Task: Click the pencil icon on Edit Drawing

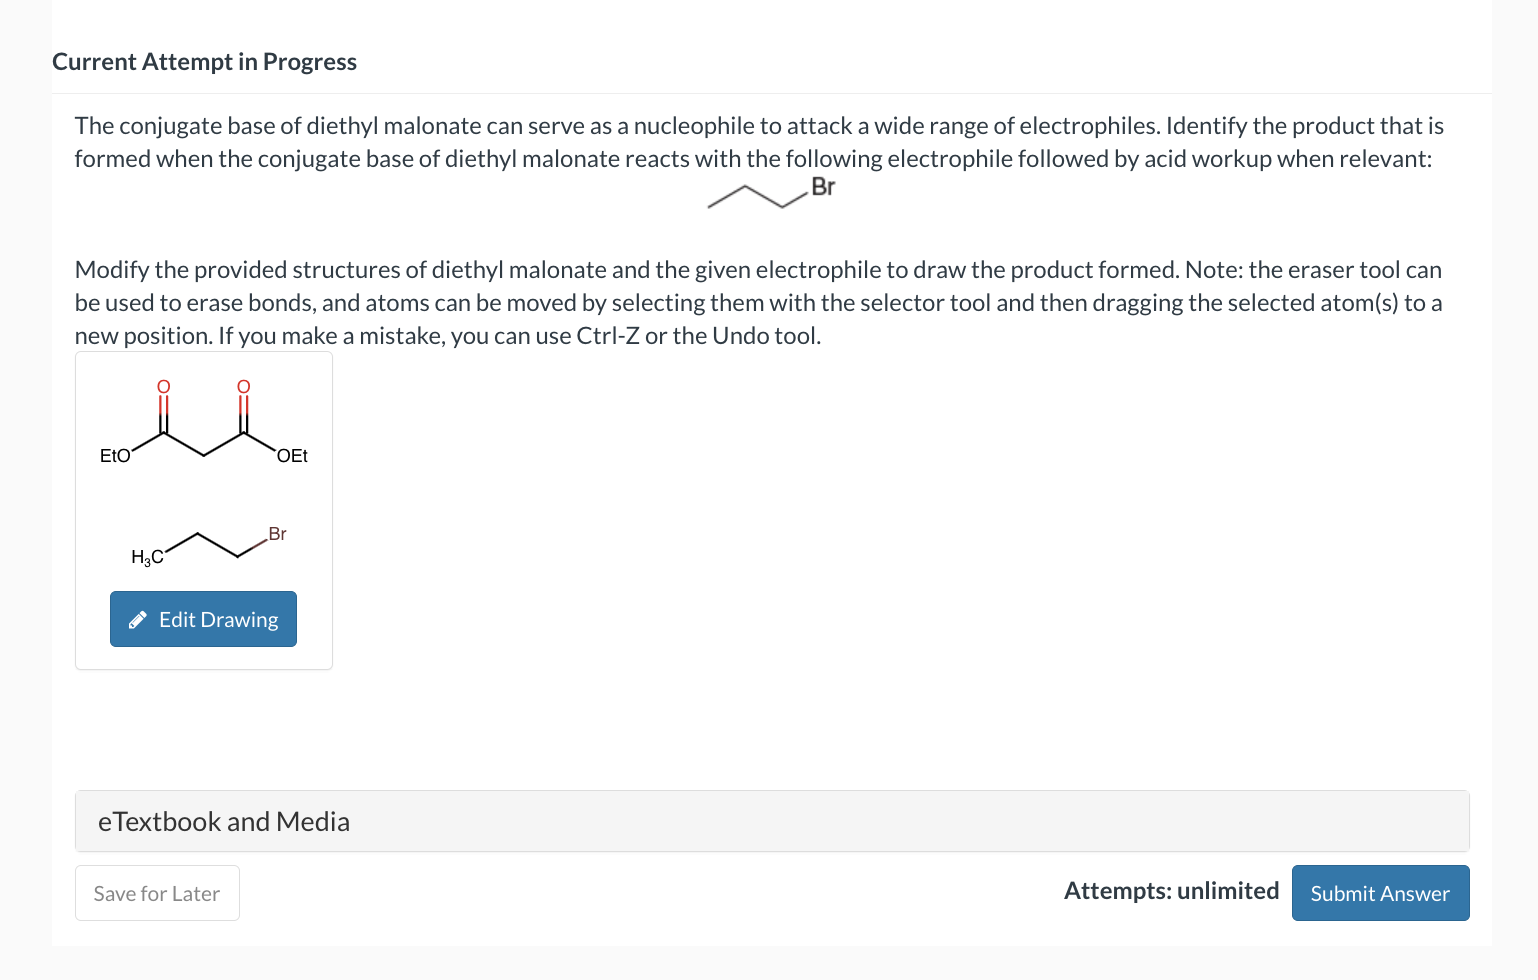Action: pos(138,619)
